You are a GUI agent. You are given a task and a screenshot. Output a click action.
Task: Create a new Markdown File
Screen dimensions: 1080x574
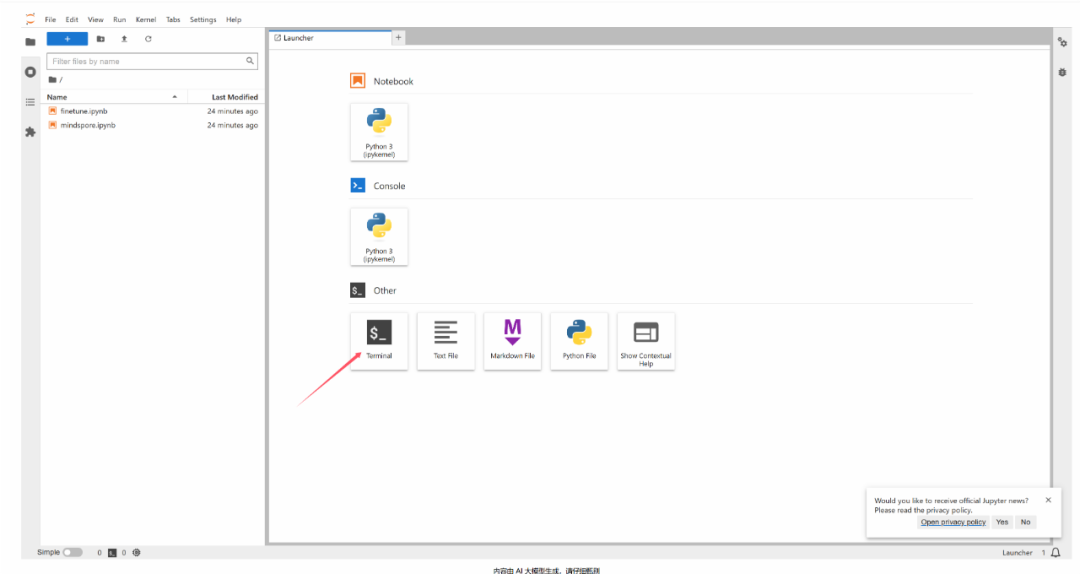(x=512, y=341)
